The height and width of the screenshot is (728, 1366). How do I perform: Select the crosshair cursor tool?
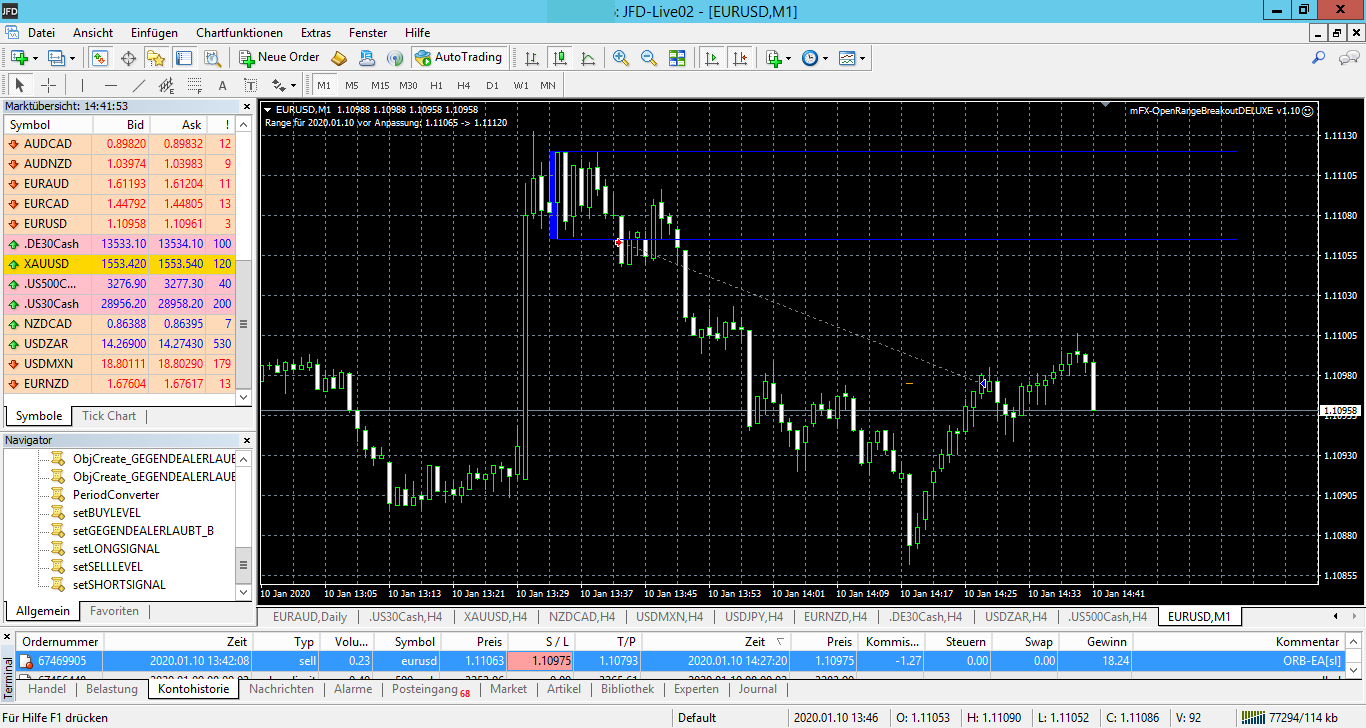(48, 85)
